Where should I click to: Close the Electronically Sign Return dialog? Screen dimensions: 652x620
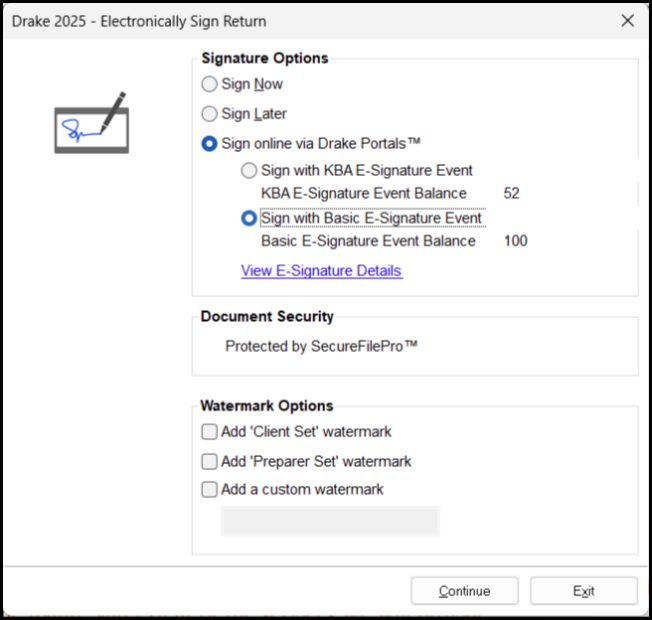click(x=627, y=21)
